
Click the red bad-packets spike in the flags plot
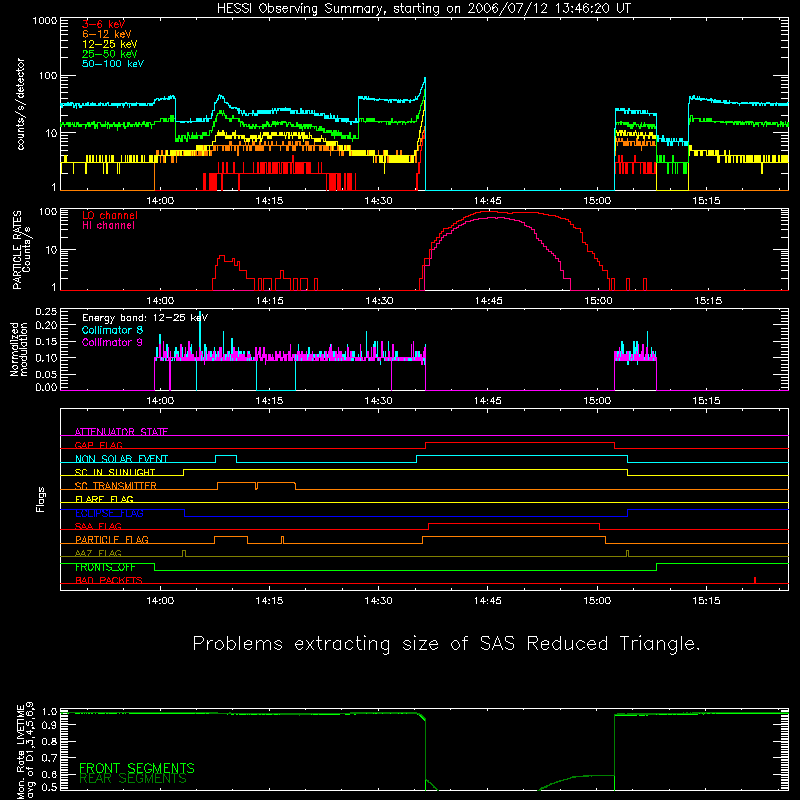click(755, 580)
